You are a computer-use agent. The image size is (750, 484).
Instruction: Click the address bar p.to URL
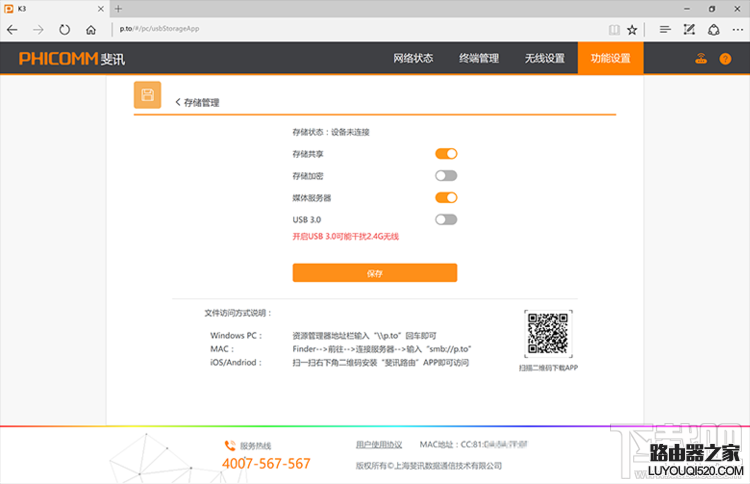point(159,29)
